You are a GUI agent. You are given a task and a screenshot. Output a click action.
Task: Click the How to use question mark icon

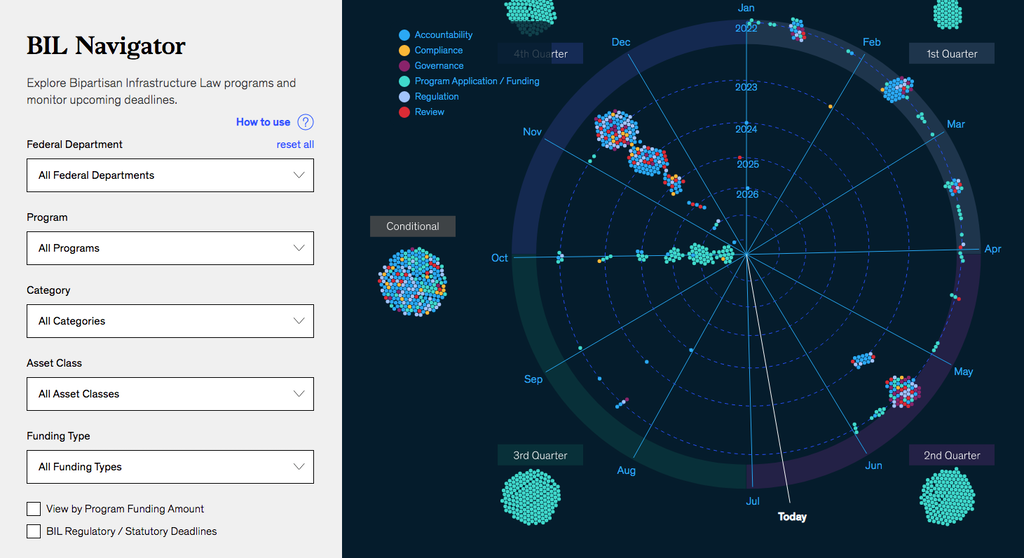[306, 122]
